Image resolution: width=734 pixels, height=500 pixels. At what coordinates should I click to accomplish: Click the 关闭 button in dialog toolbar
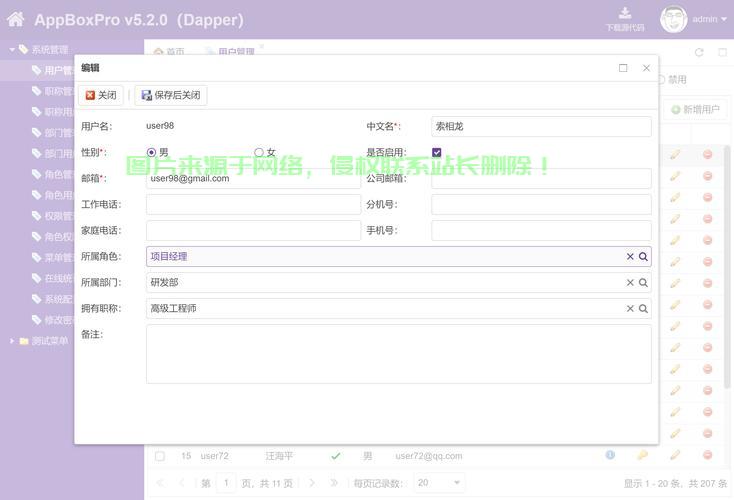click(101, 95)
